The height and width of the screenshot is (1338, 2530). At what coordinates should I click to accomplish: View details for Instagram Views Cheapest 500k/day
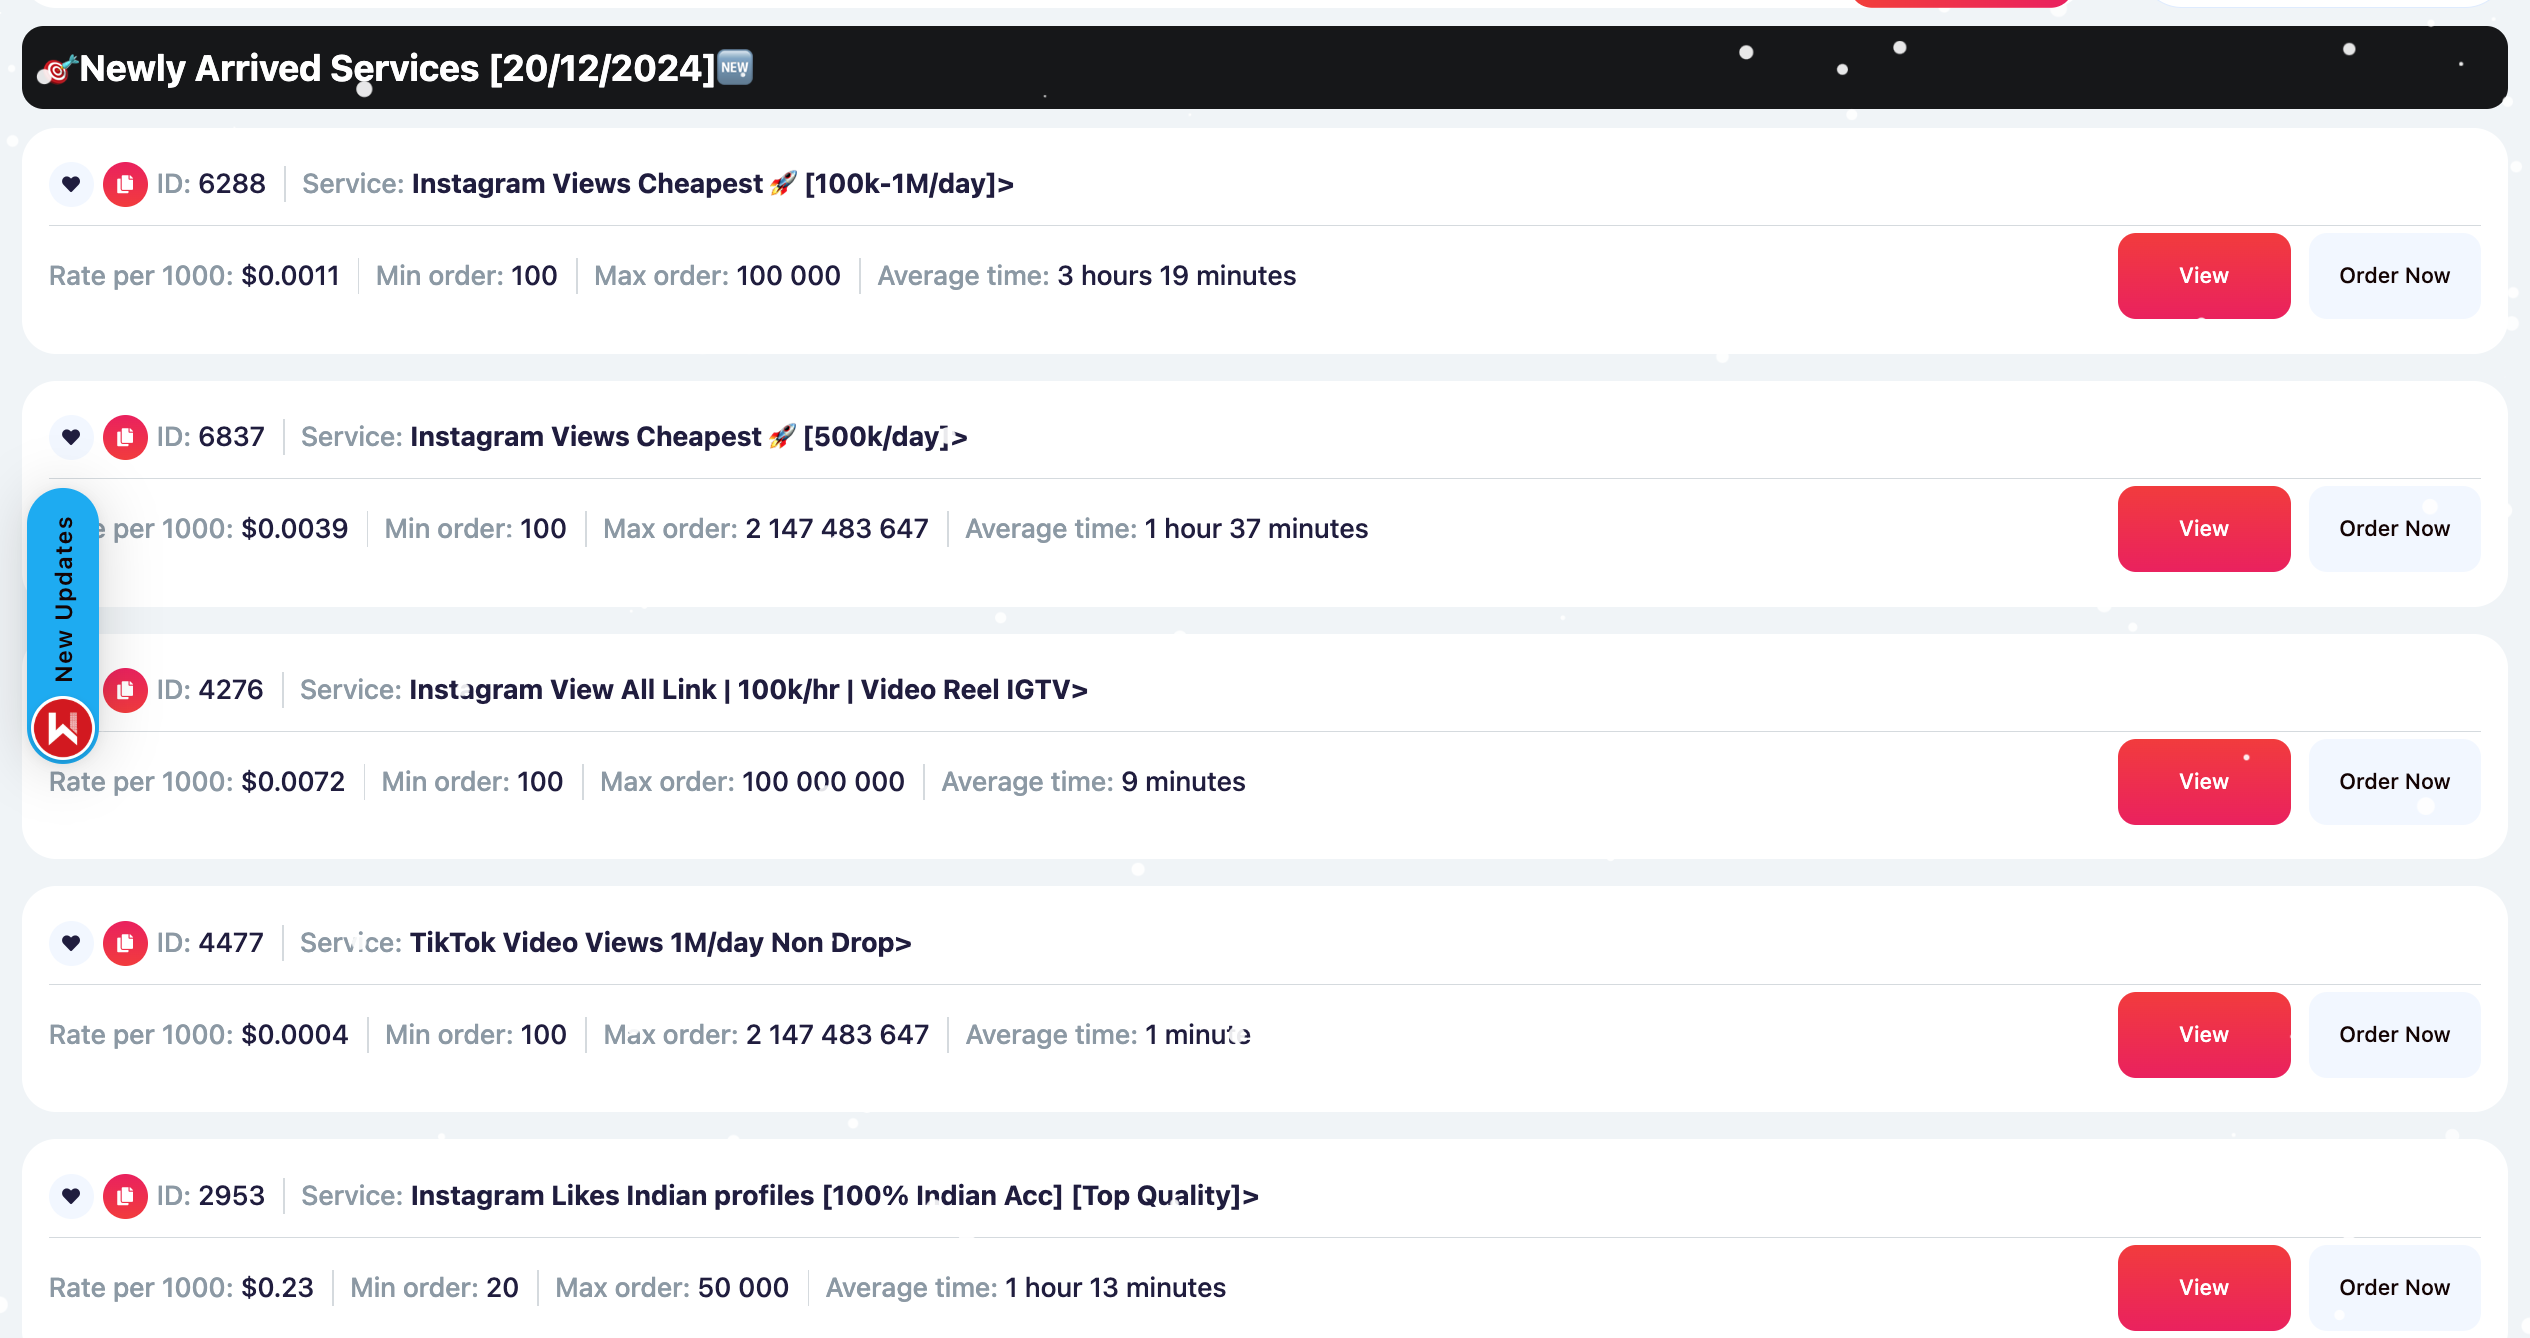click(2204, 529)
